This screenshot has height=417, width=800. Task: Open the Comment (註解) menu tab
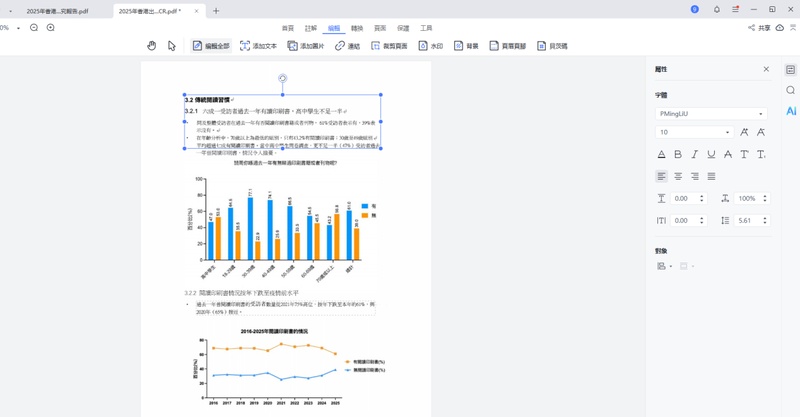point(311,28)
